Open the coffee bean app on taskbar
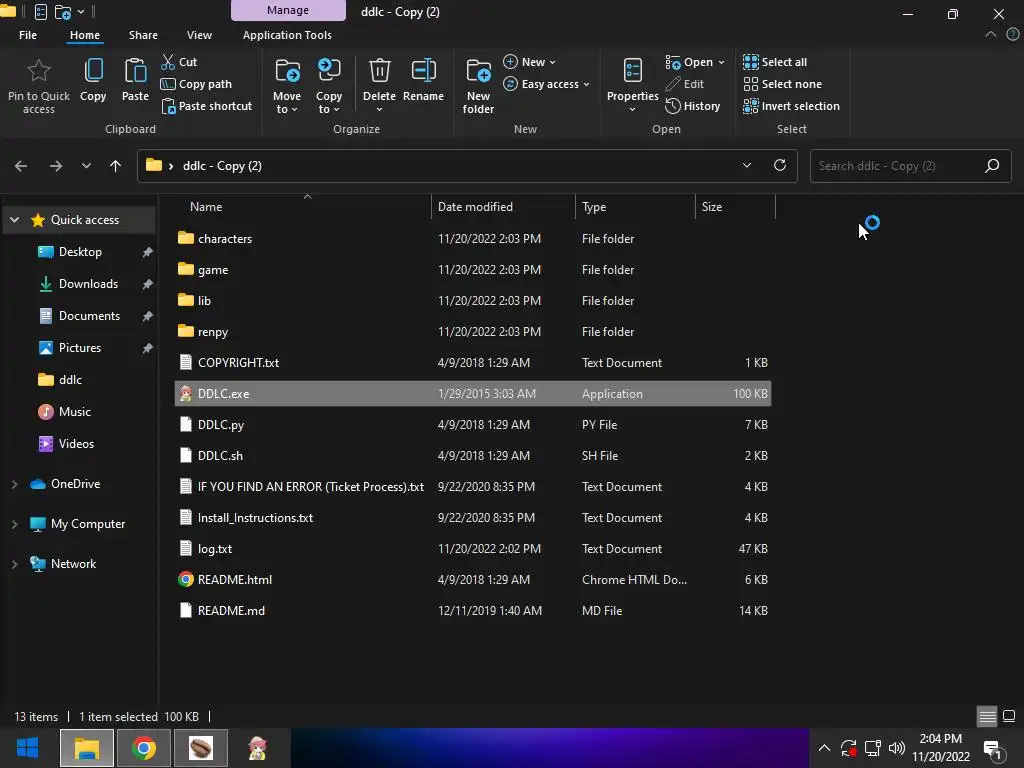Image resolution: width=1024 pixels, height=768 pixels. point(200,748)
